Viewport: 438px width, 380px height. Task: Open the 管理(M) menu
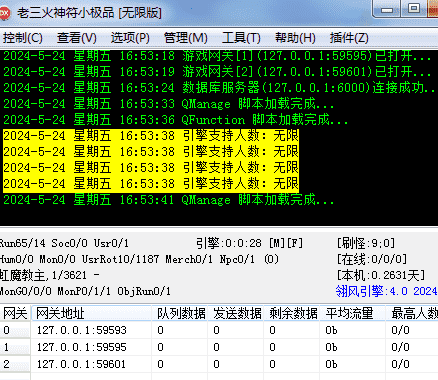point(185,38)
